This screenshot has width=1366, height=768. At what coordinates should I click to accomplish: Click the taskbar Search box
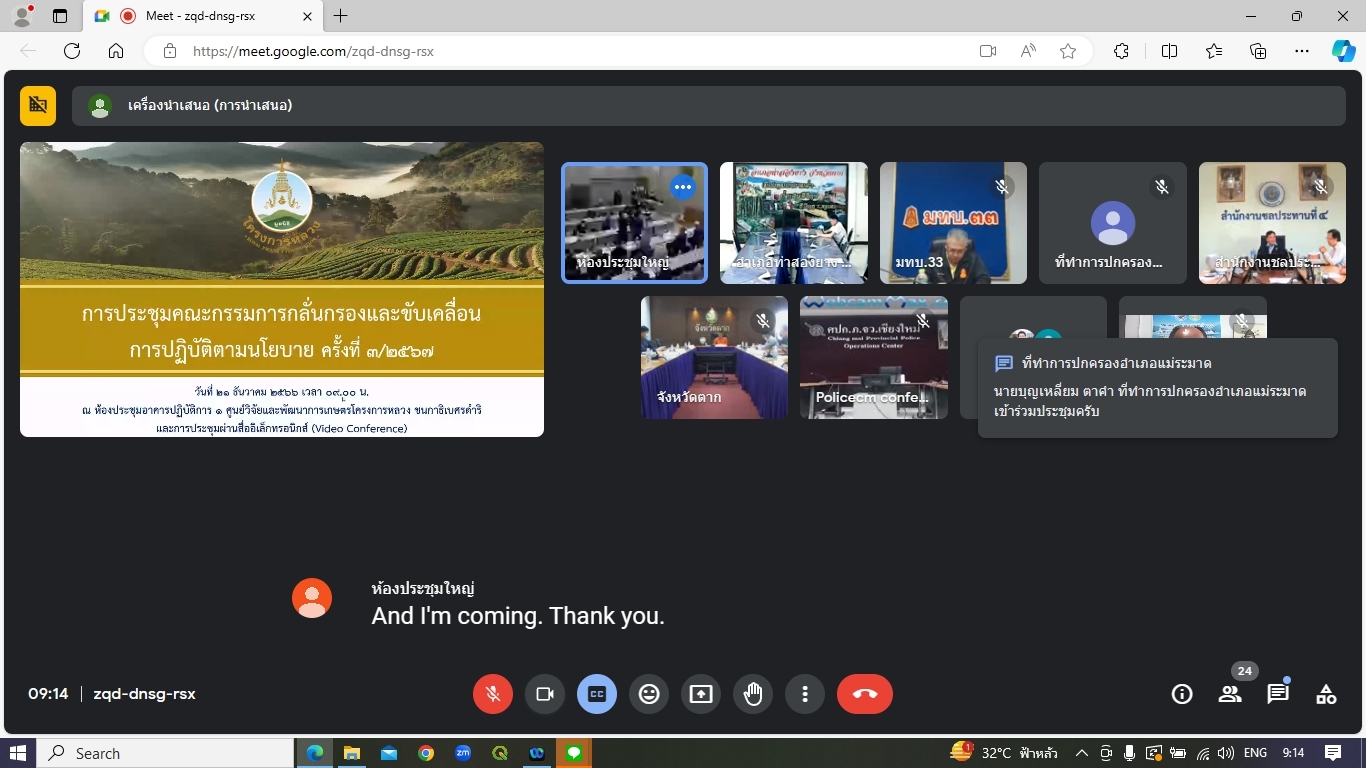click(x=165, y=753)
